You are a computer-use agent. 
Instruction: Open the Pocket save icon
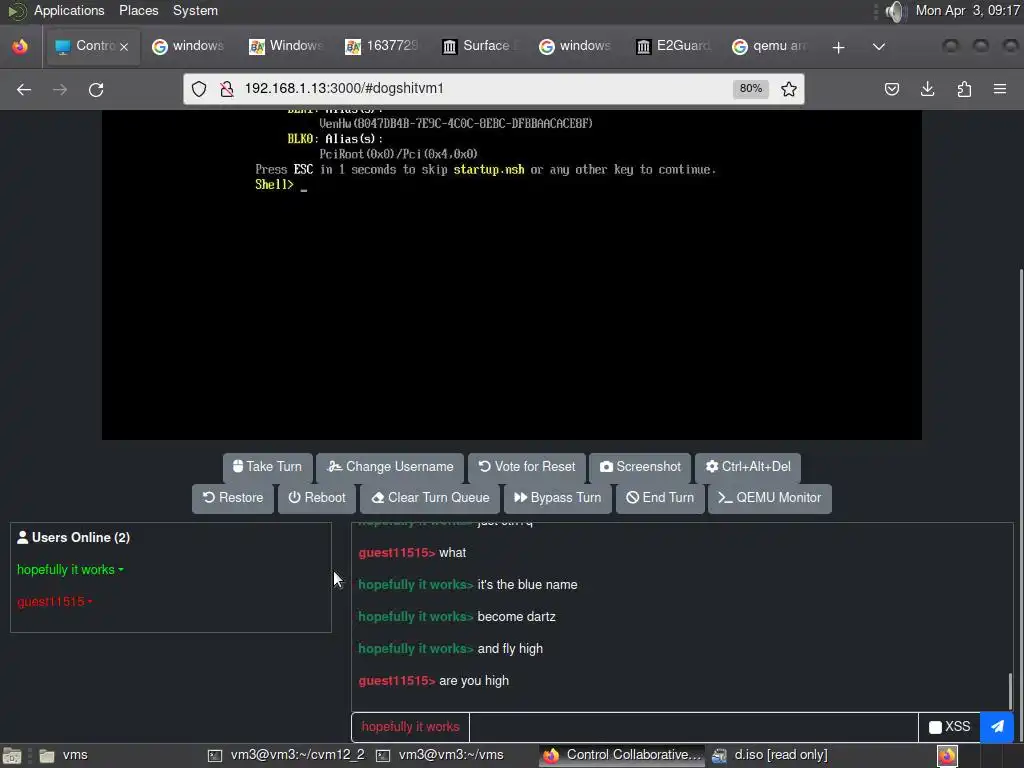click(891, 89)
